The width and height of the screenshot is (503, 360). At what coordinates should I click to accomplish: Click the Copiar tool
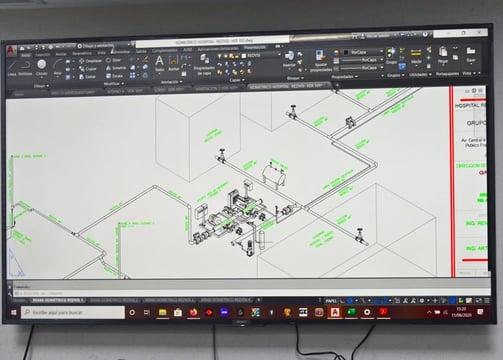(x=88, y=69)
